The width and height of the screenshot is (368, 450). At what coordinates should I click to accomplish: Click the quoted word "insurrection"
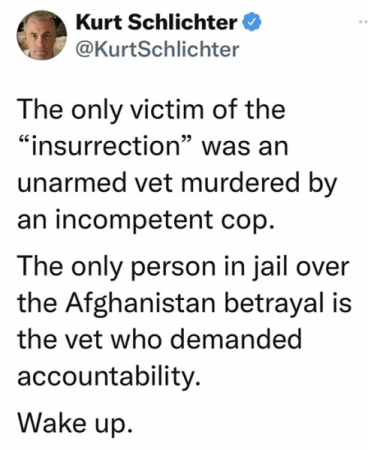tap(106, 146)
